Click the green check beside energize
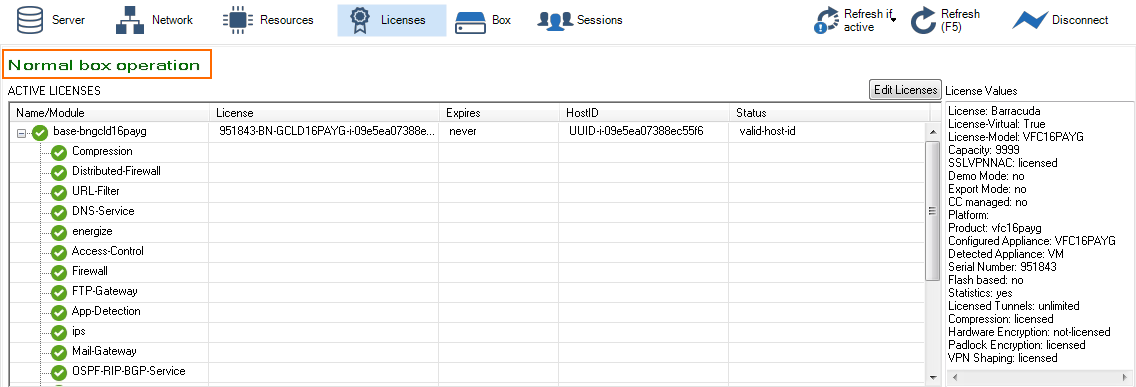The height and width of the screenshot is (387, 1136). (x=59, y=232)
